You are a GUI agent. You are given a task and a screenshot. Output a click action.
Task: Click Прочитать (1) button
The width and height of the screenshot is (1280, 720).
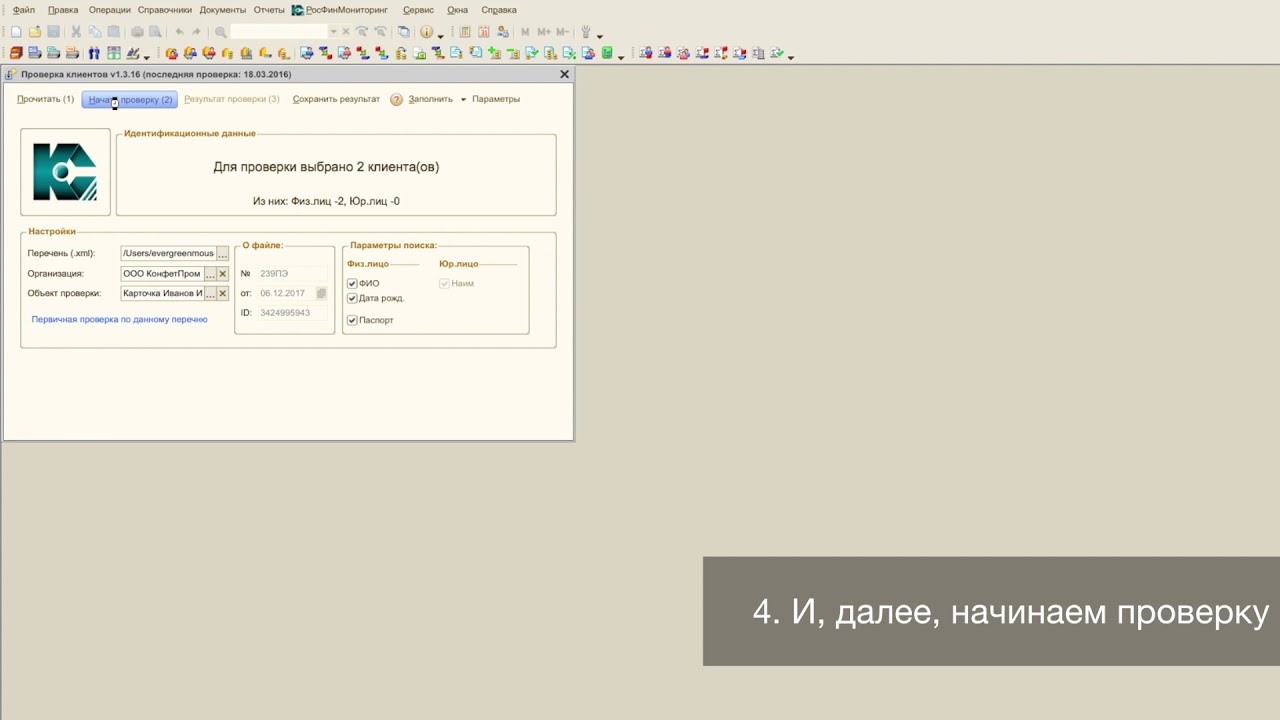[x=45, y=100]
